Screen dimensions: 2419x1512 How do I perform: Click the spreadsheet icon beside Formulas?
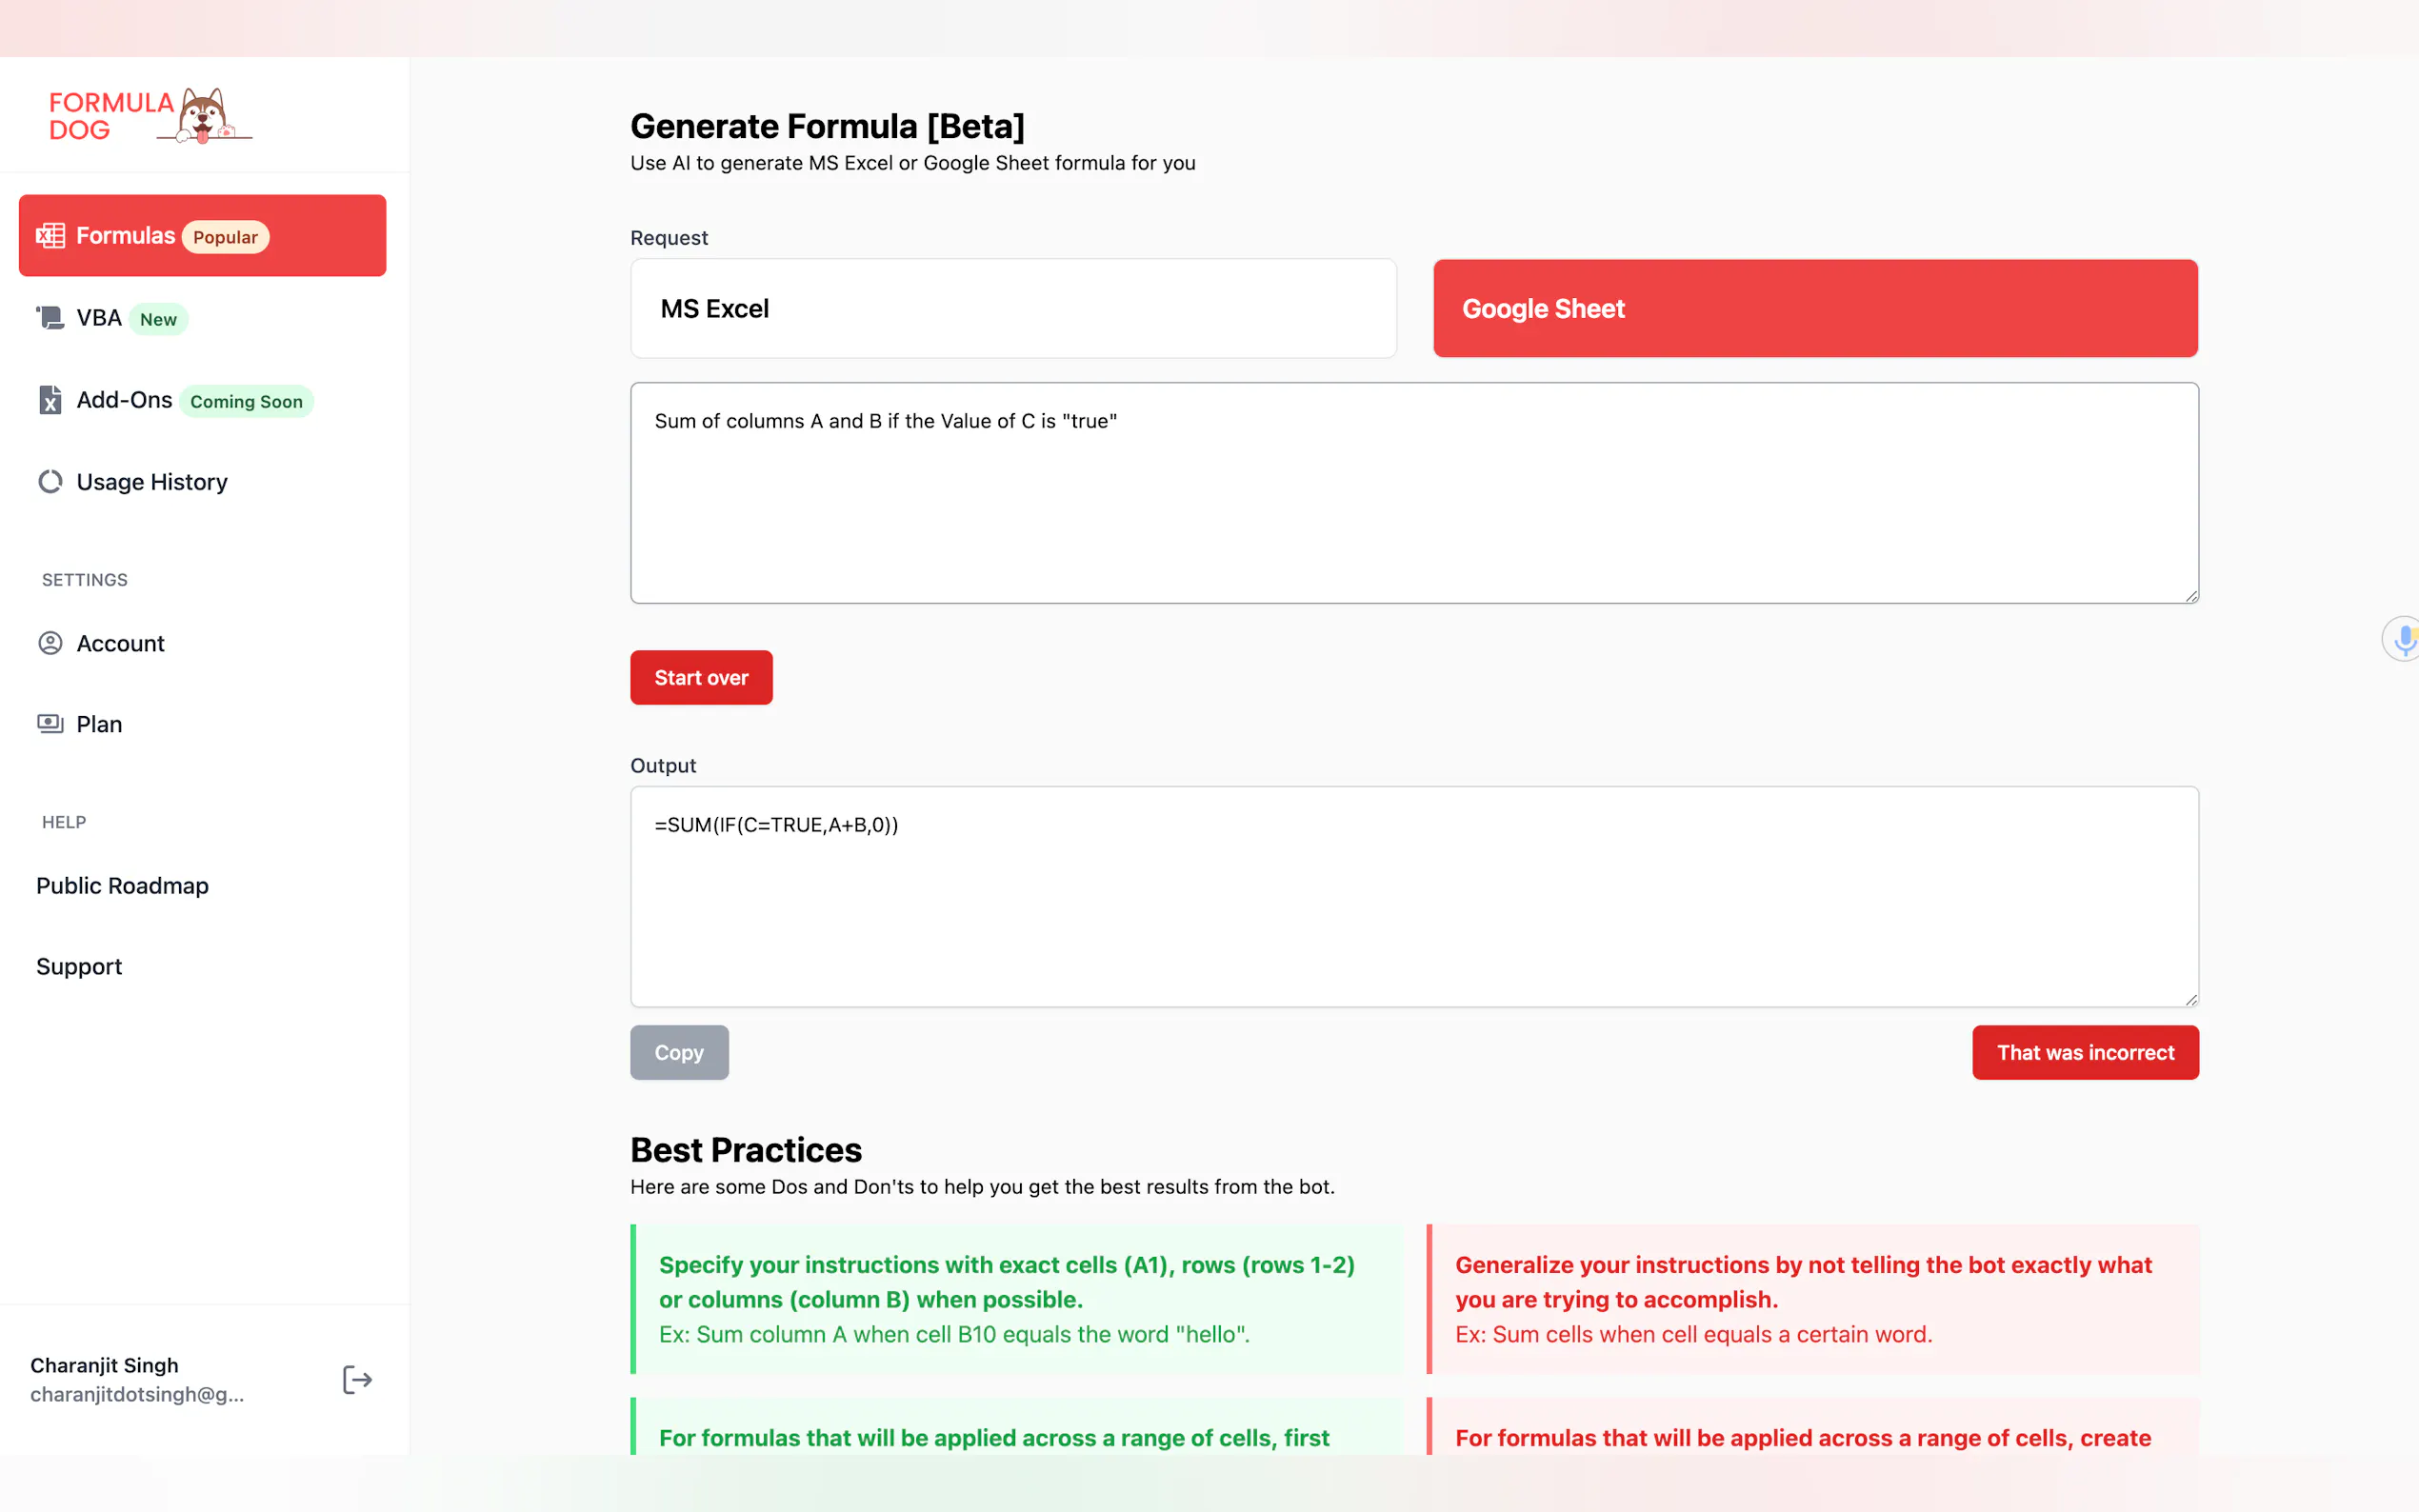(50, 236)
